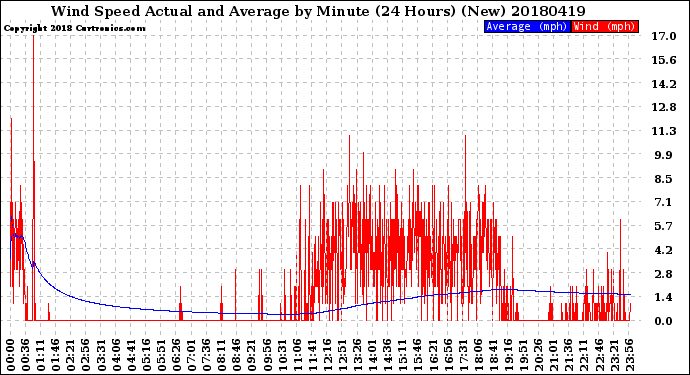This screenshot has height=375, width=690.
Task: Click the 01:46 time axis label
Action: coord(55,355)
